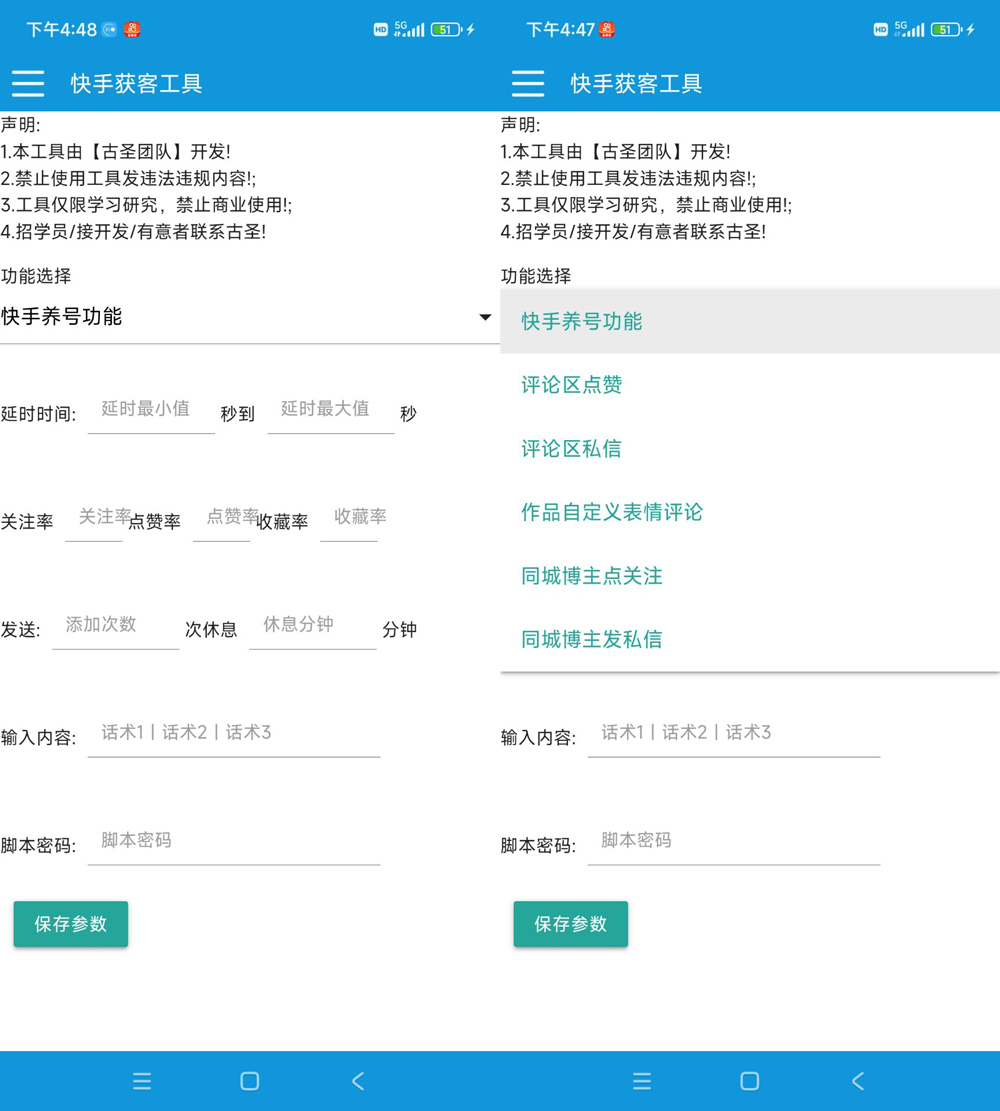This screenshot has height=1111, width=1000.
Task: Click 脚本密码 field in left screen
Action: [234, 842]
